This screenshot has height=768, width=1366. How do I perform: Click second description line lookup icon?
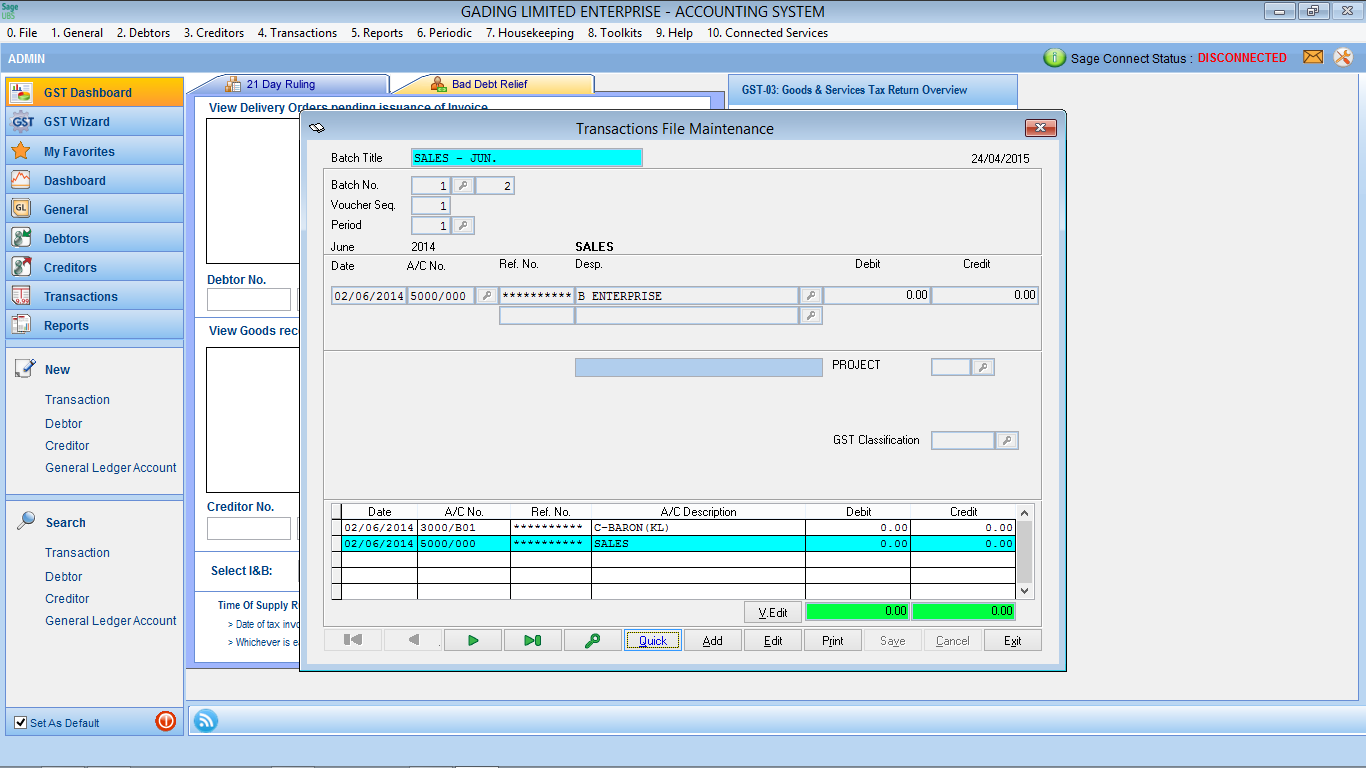pos(811,316)
